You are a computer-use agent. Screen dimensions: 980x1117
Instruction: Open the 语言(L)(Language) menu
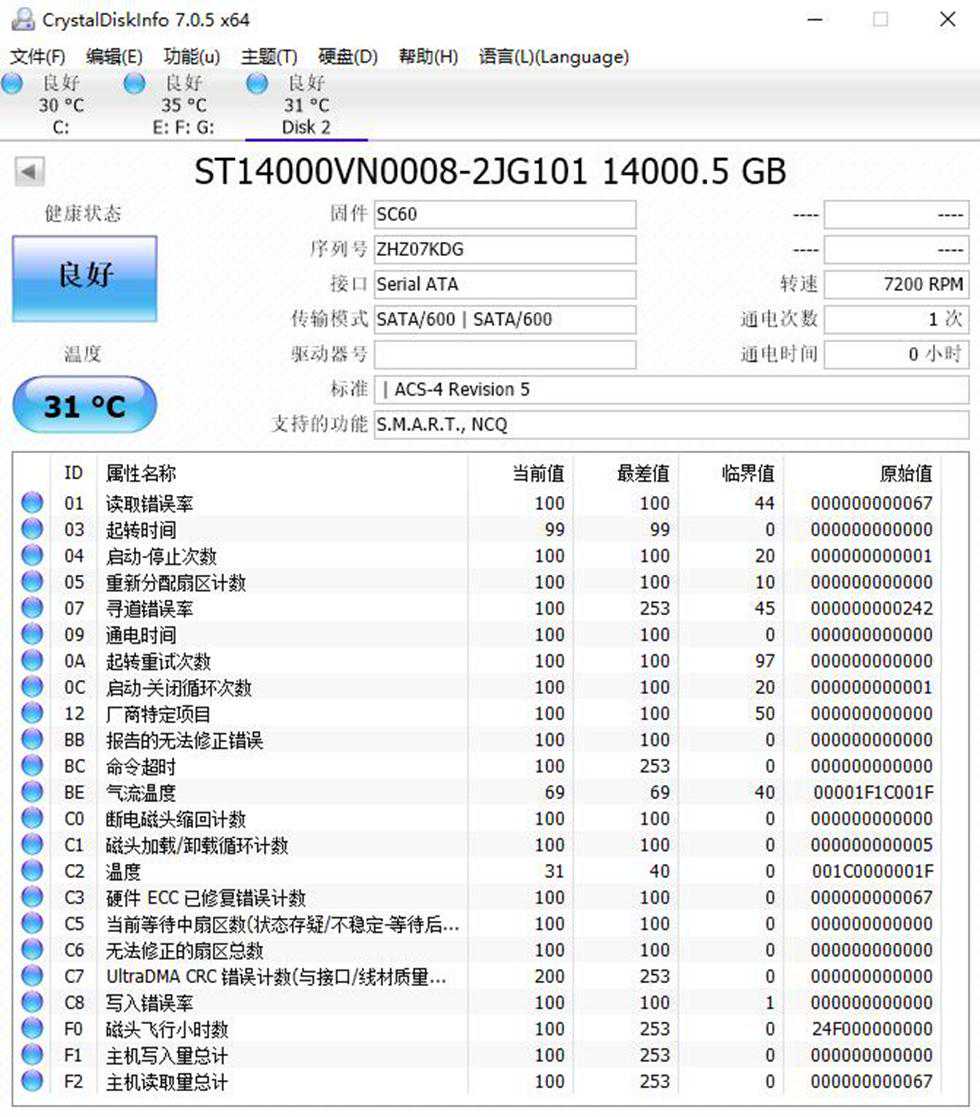coord(554,57)
